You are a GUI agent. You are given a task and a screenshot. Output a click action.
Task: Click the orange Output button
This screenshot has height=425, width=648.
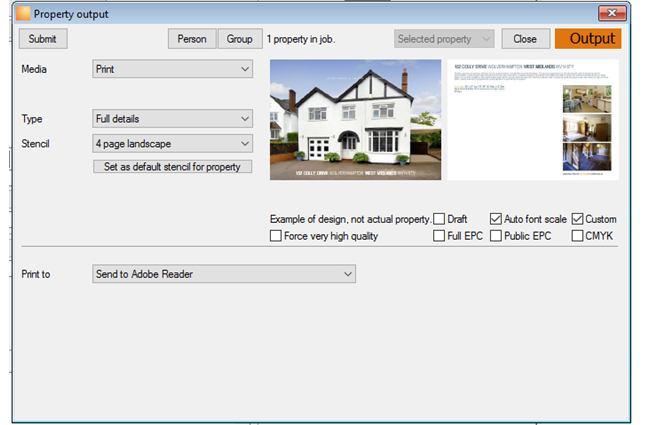point(588,39)
